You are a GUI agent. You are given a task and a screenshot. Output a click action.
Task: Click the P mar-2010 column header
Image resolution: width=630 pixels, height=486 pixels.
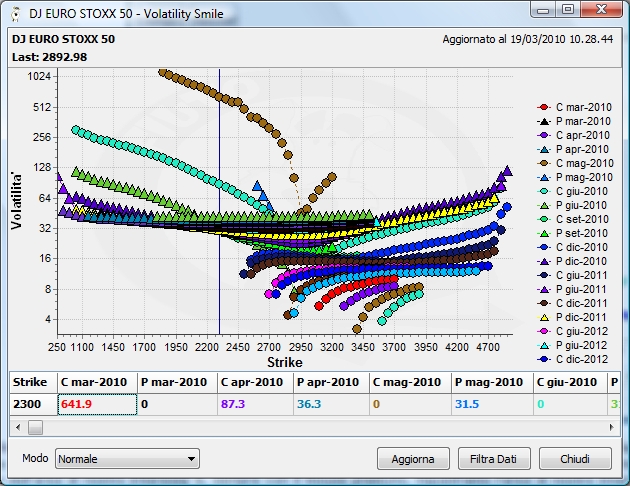click(177, 382)
